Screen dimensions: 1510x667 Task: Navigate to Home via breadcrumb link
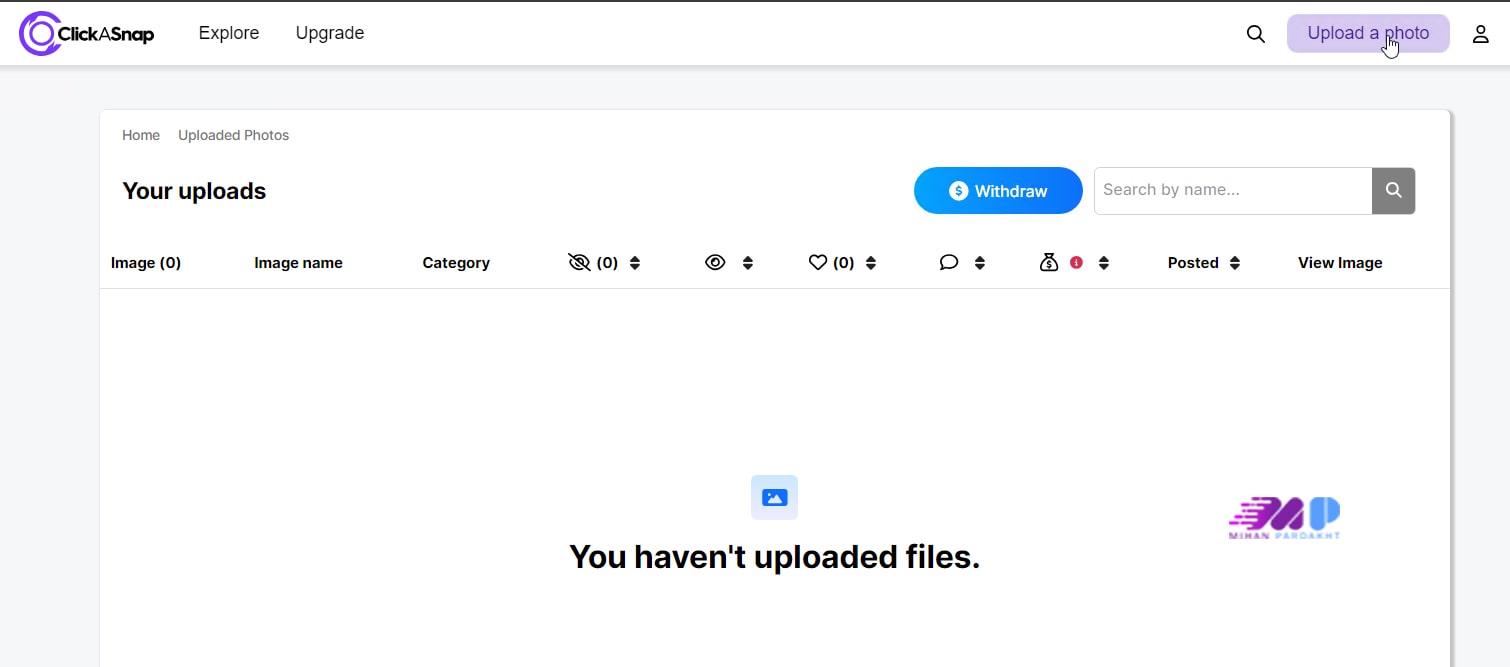click(141, 135)
